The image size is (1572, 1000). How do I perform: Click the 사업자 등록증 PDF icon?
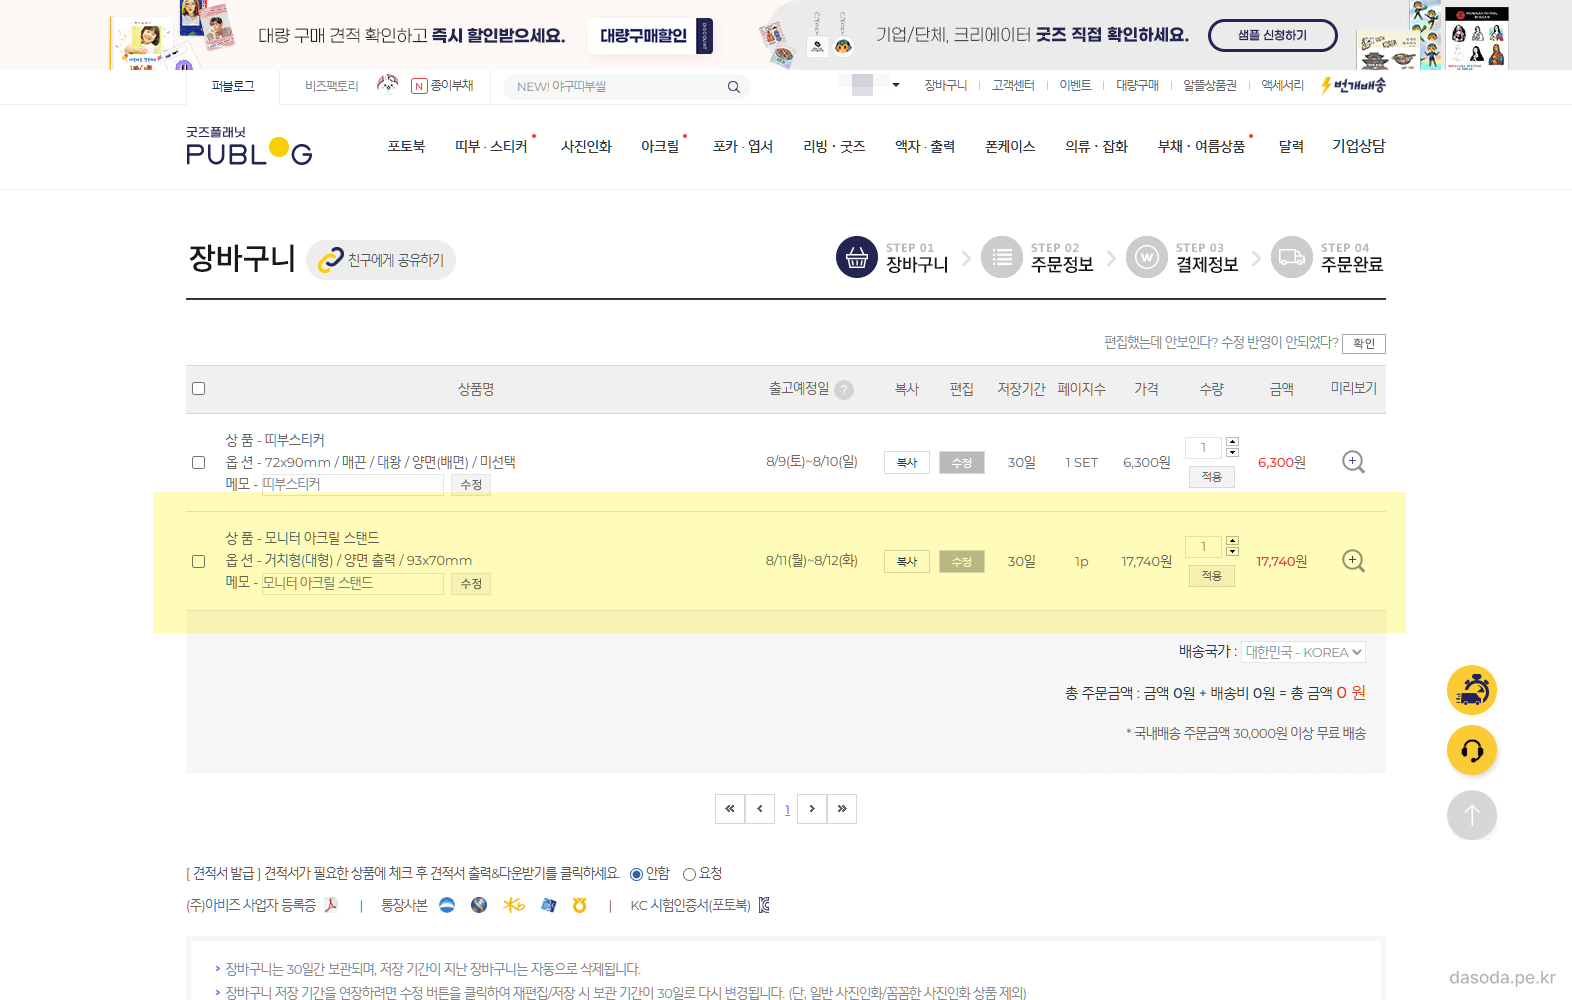[x=331, y=905]
